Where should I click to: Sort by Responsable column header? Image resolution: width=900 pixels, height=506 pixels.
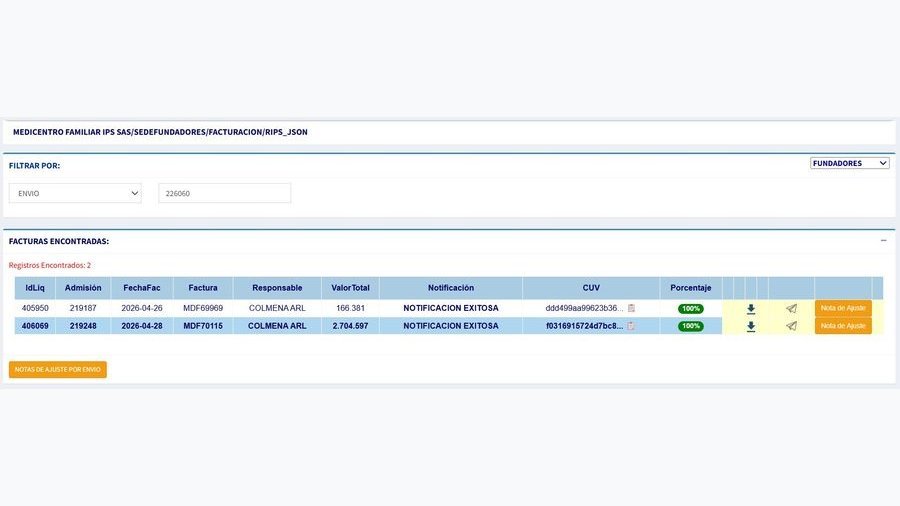[277, 288]
